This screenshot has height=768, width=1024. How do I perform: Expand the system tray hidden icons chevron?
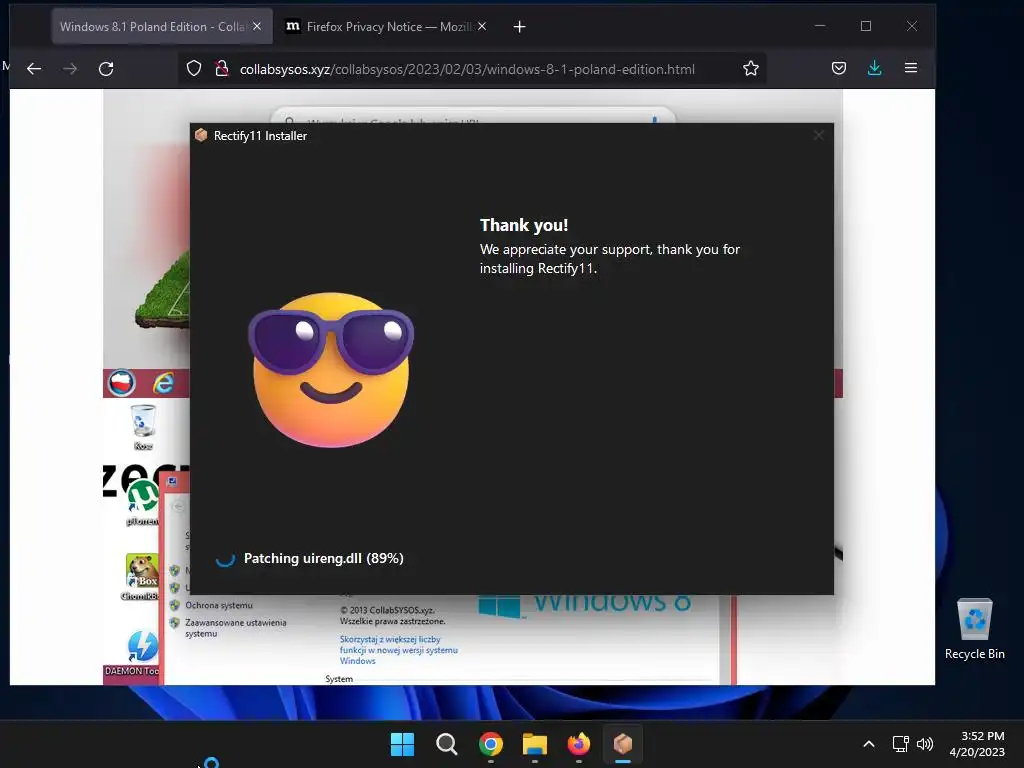tap(869, 744)
